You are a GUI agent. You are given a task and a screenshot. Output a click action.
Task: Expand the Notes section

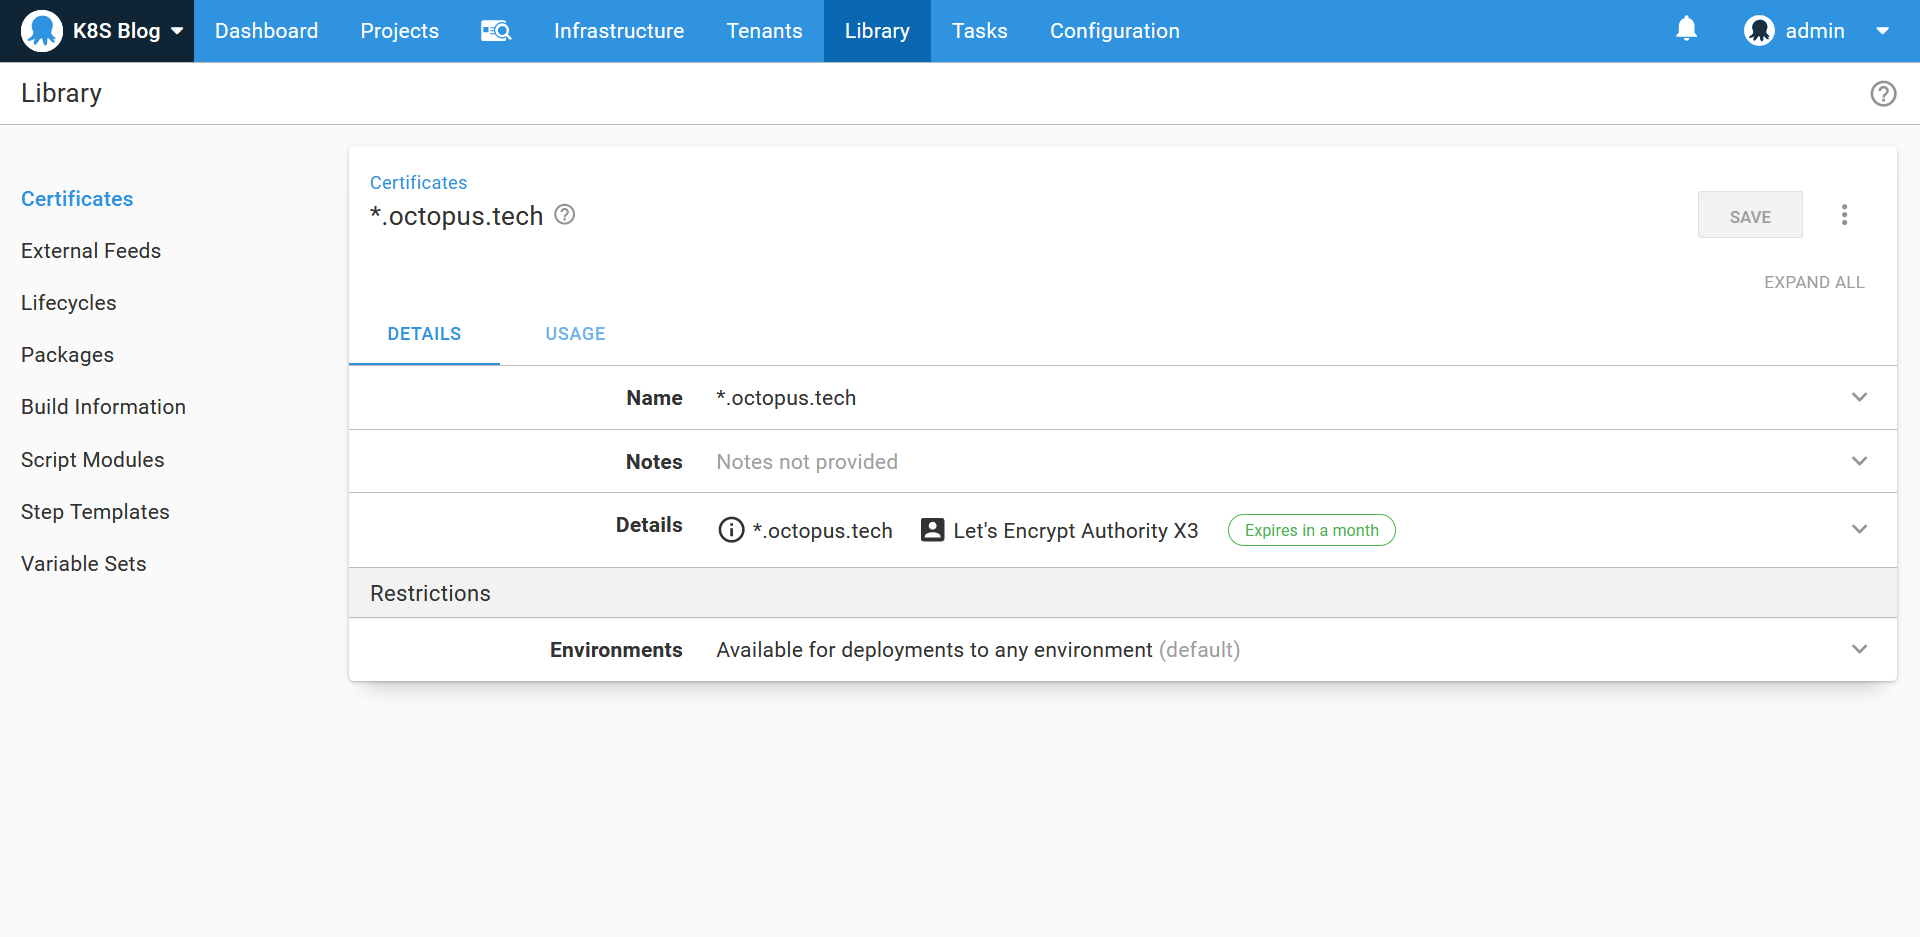pyautogui.click(x=1859, y=461)
